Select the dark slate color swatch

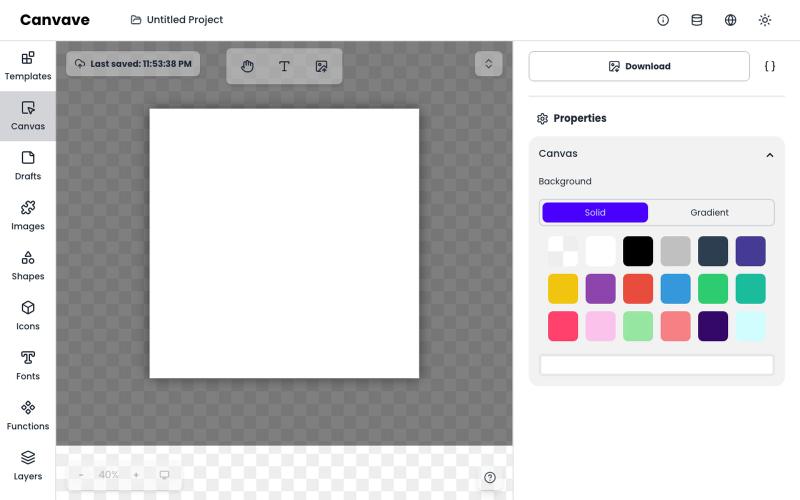coord(713,251)
